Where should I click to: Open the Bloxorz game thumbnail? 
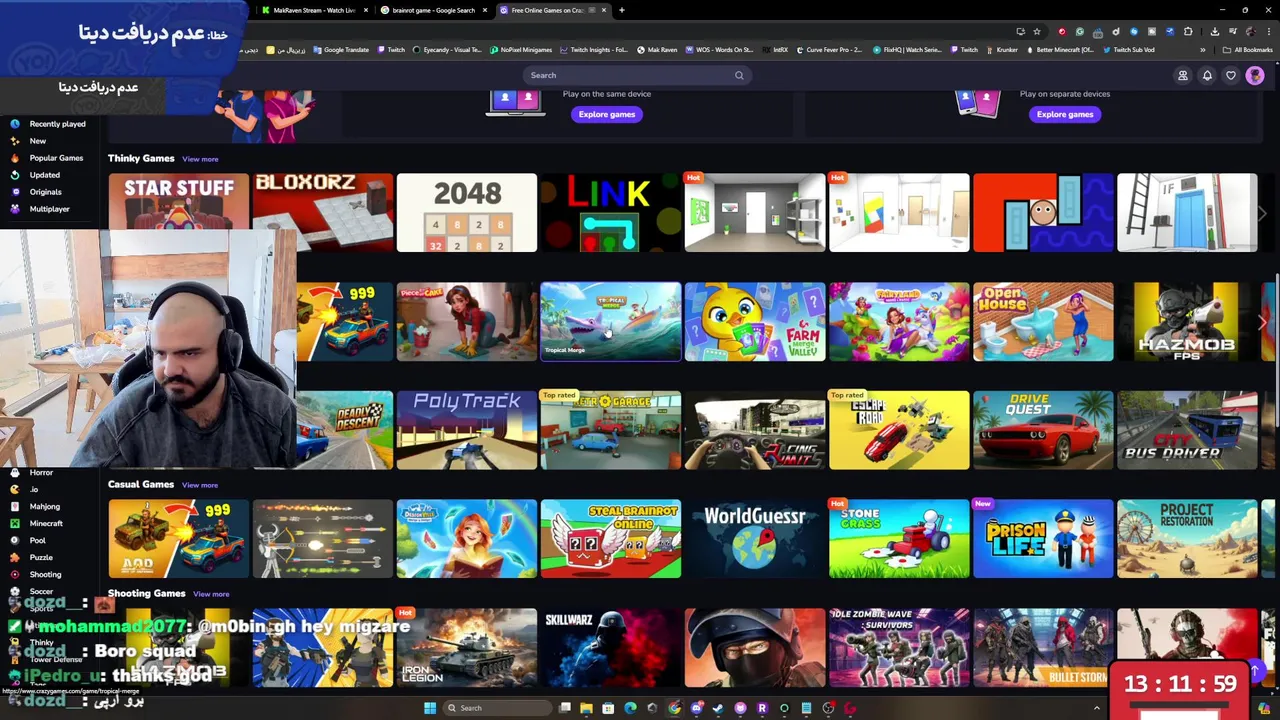(323, 213)
